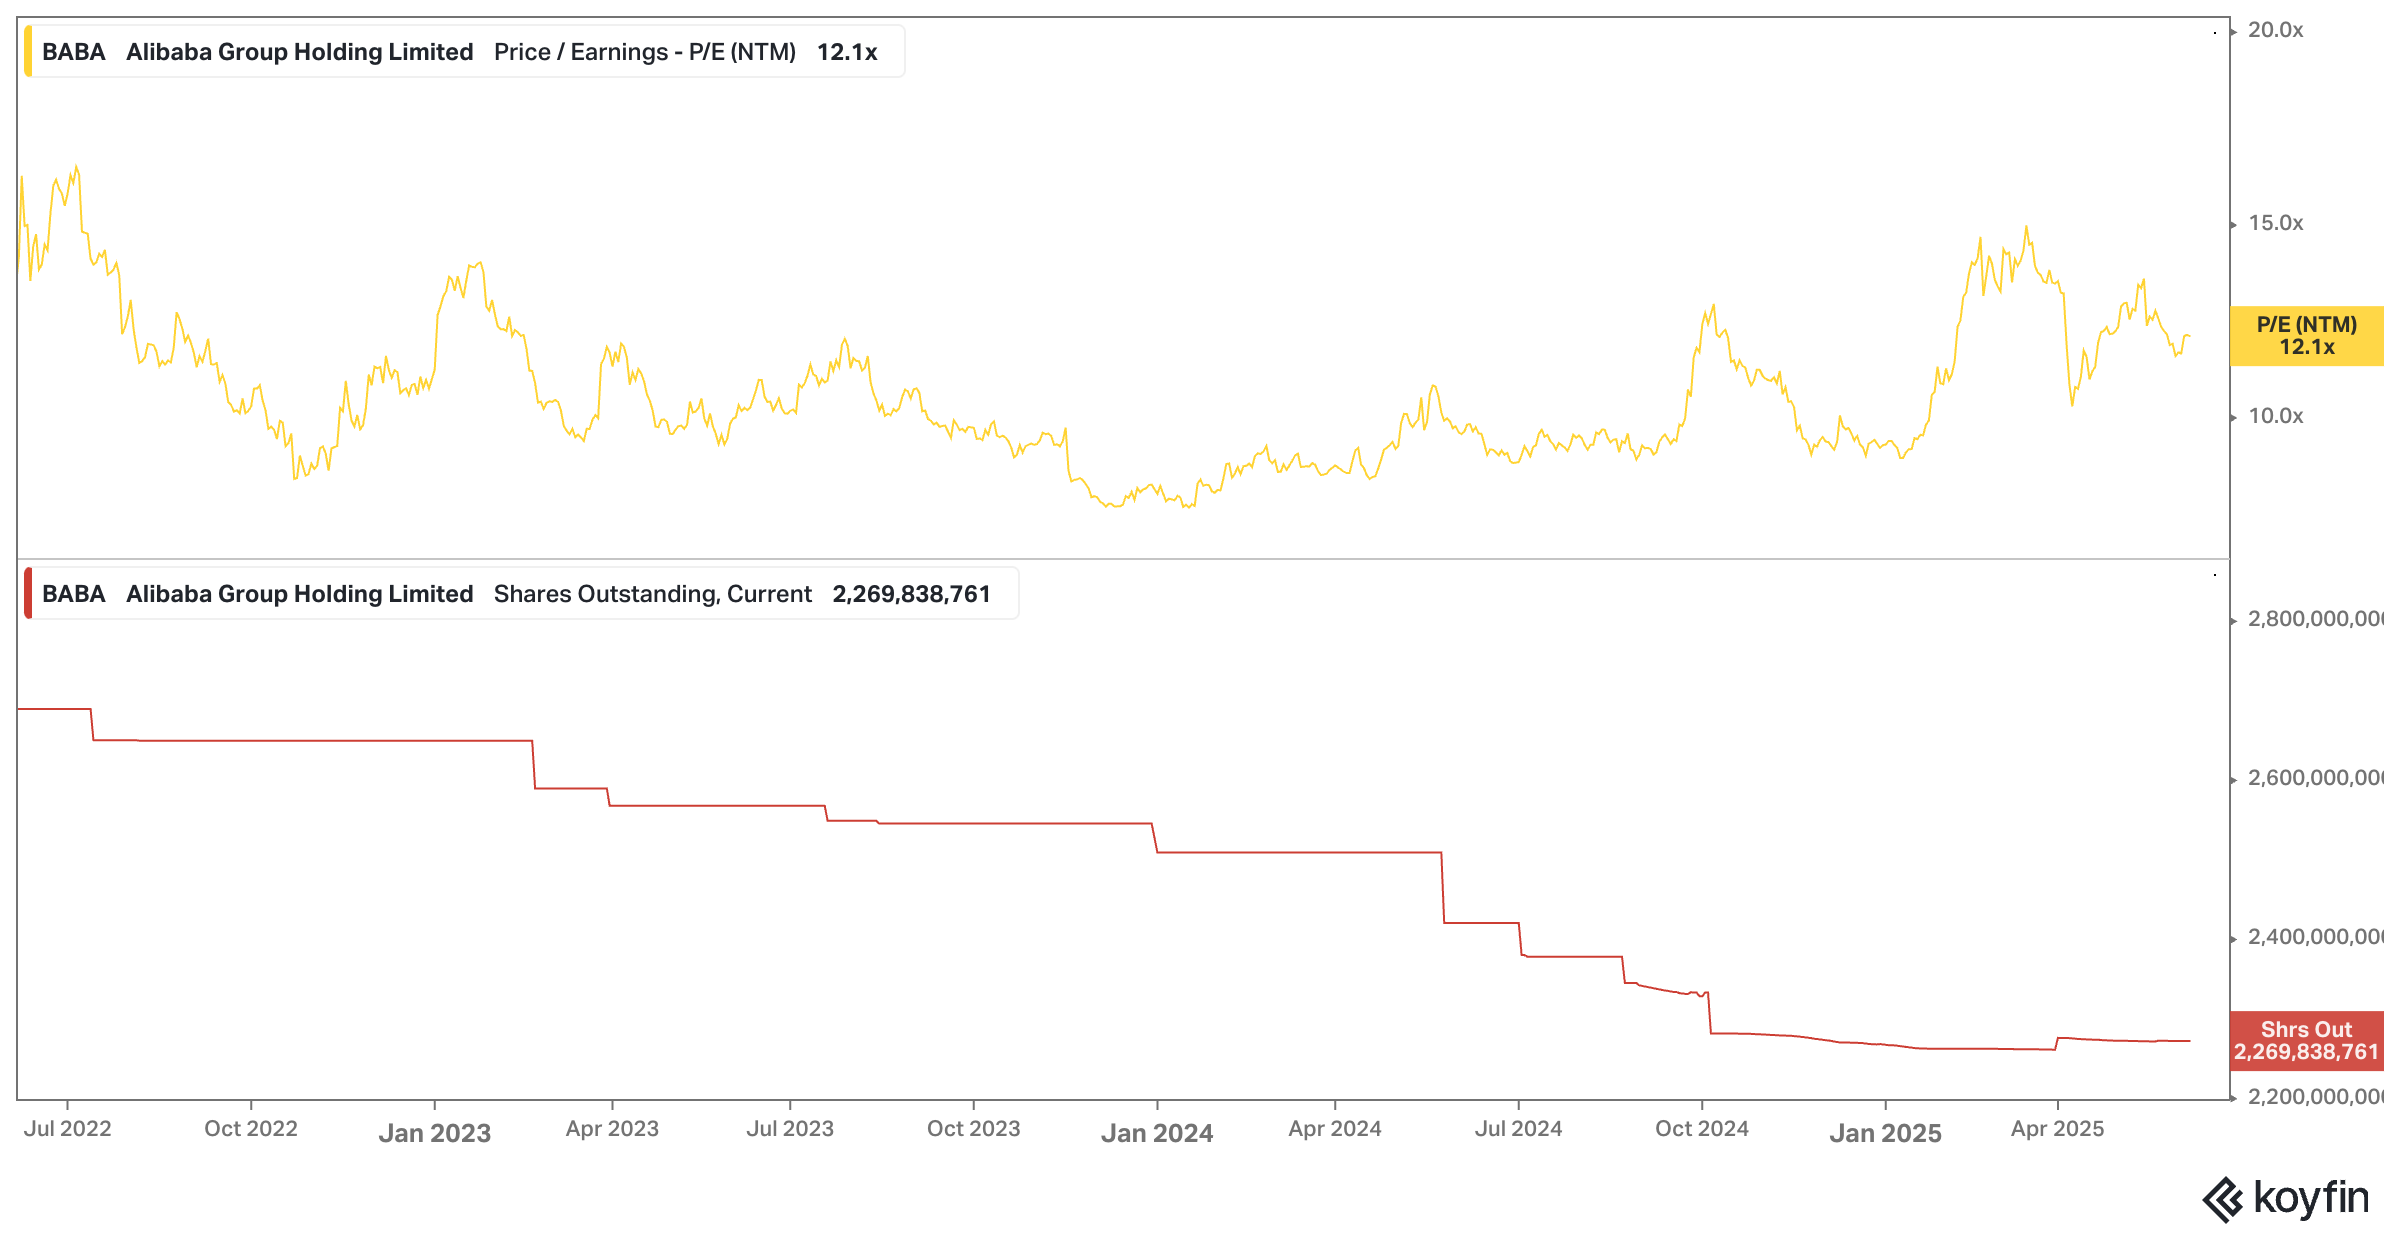Click the 2,600,000,000 y-axis label

point(2314,778)
